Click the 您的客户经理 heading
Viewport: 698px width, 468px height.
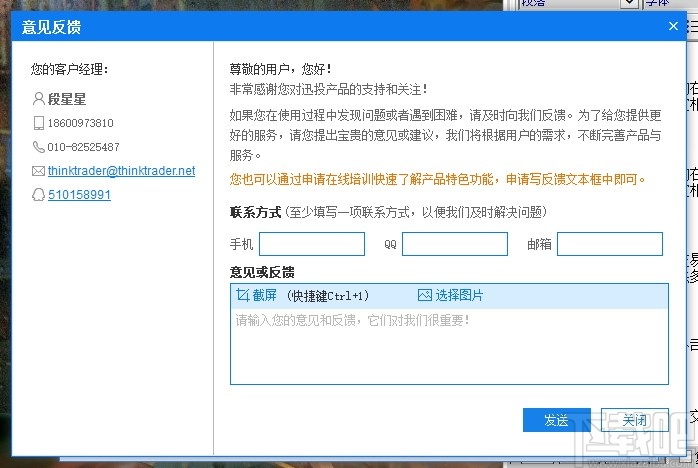pos(69,69)
